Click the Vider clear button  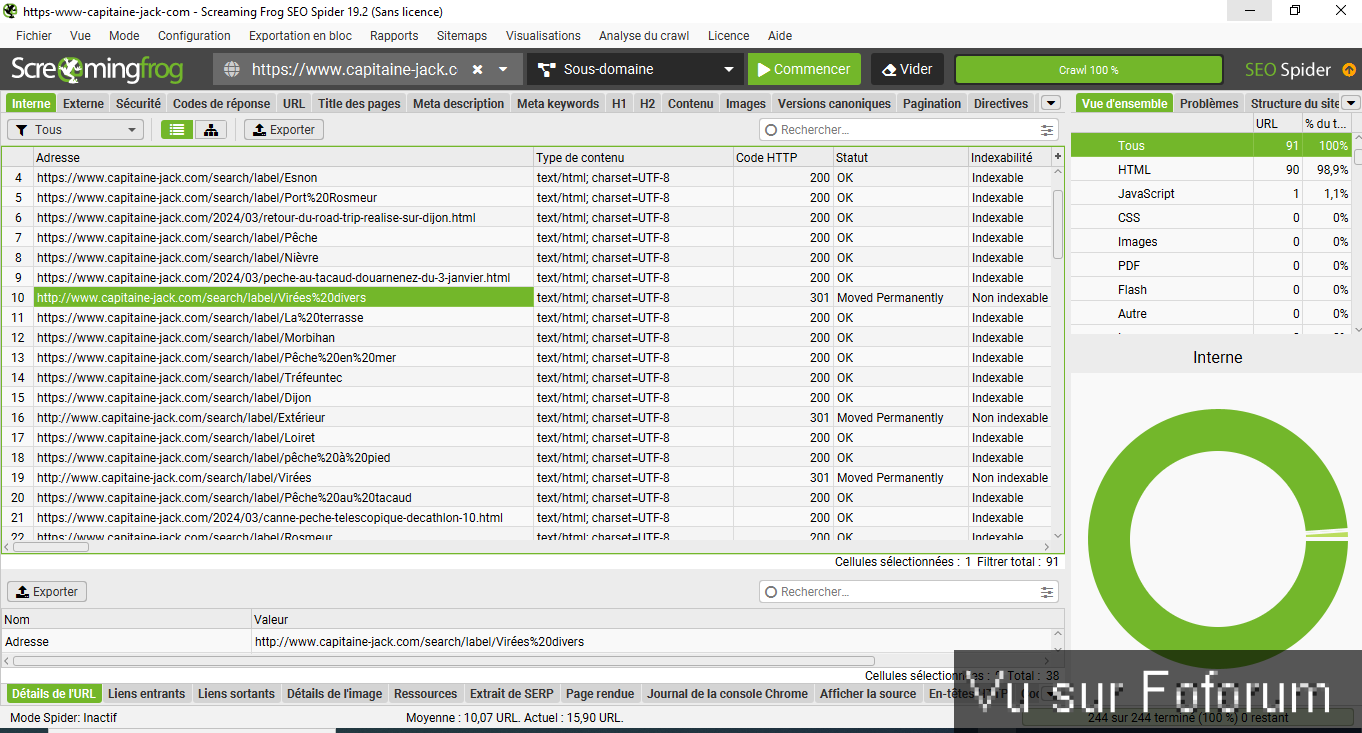[907, 70]
